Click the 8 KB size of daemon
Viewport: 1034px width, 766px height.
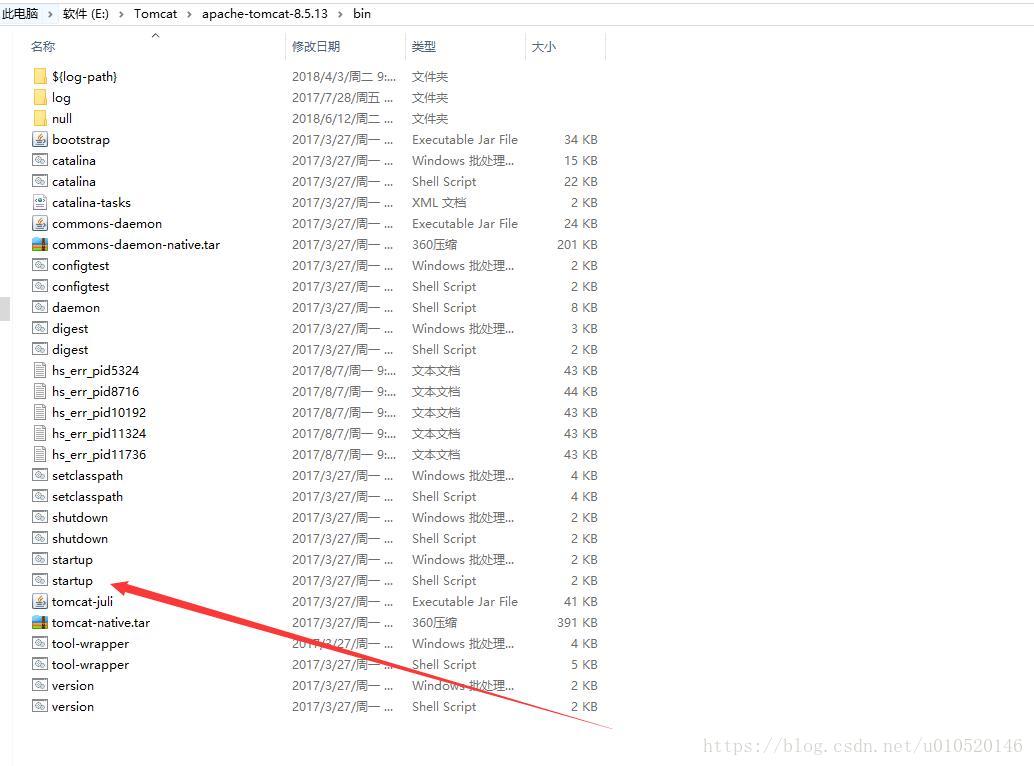[584, 307]
